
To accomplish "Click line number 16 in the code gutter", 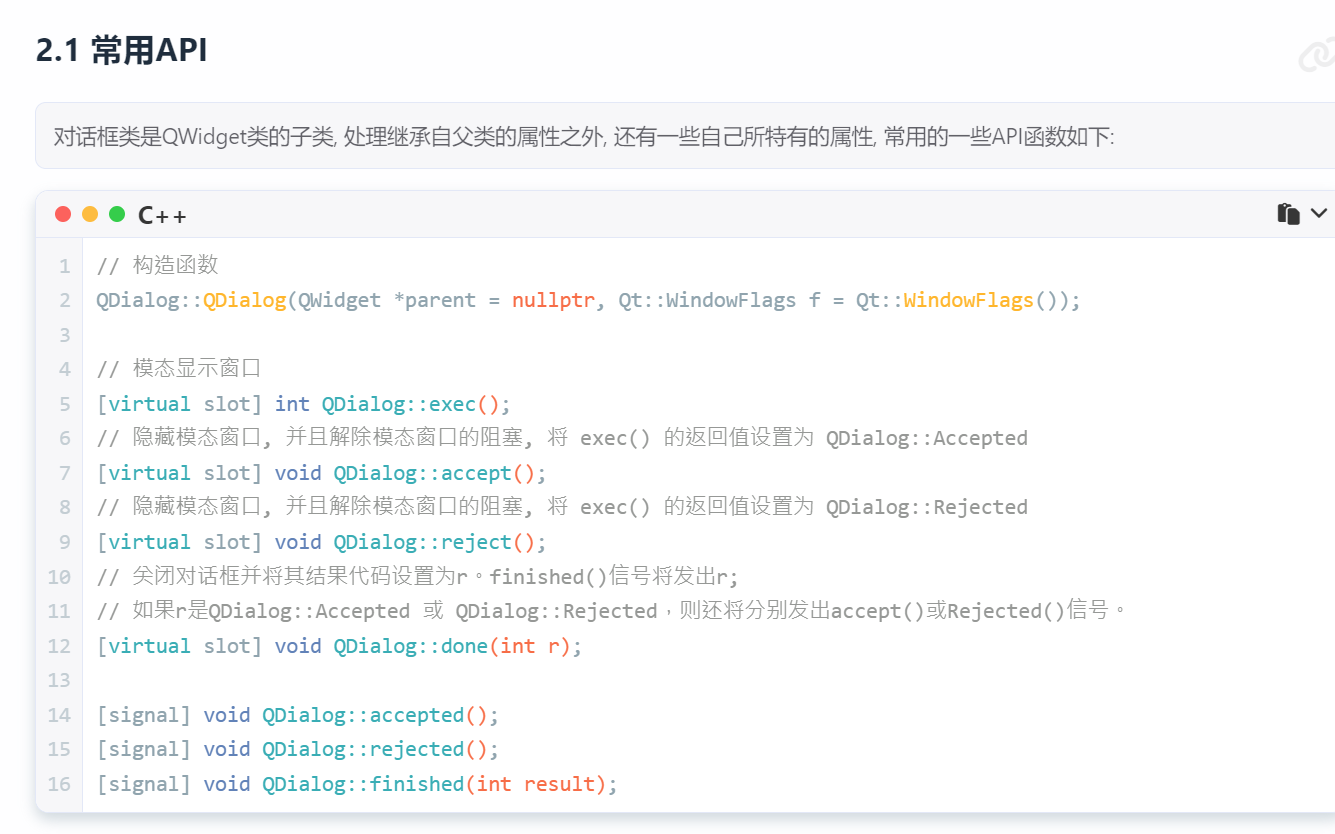I will point(59,784).
